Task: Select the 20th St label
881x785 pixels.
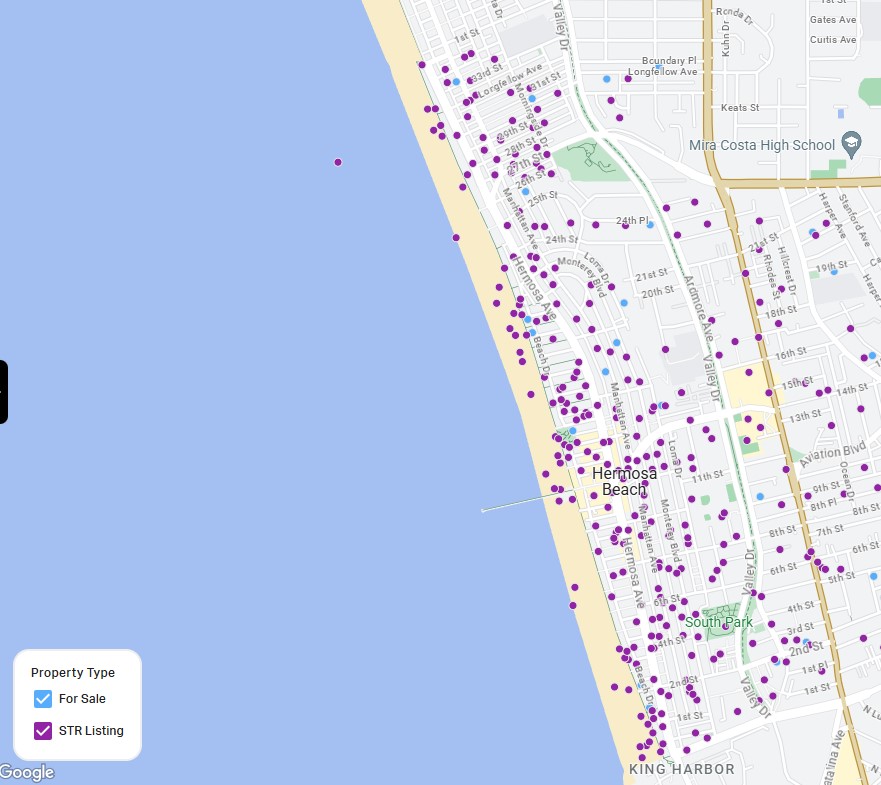Action: 657,293
